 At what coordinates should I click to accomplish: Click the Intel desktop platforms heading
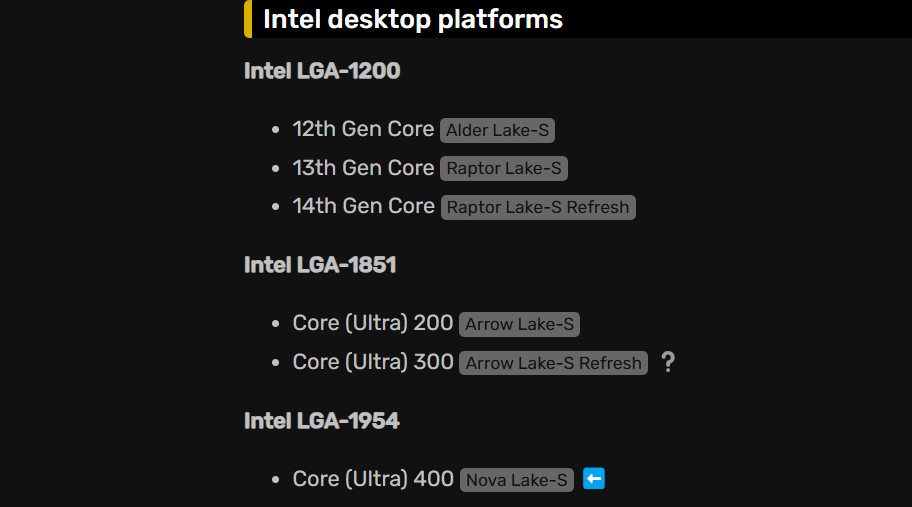pyautogui.click(x=412, y=19)
